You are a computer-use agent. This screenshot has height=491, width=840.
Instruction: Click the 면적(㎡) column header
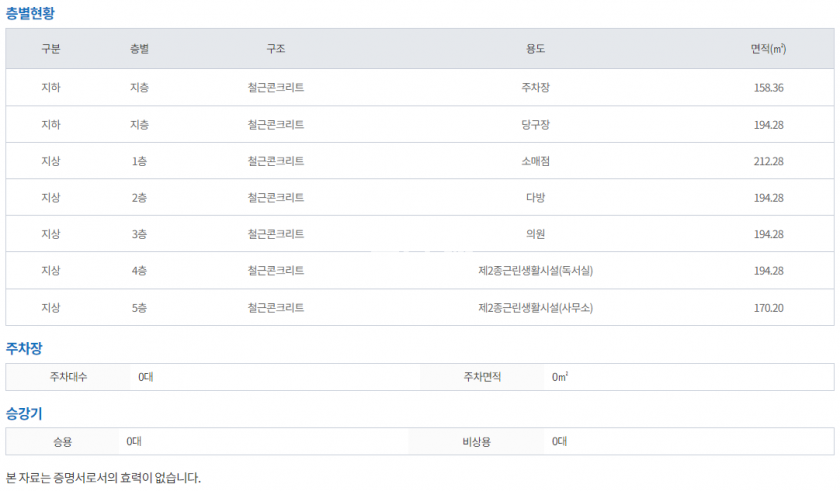tap(768, 49)
